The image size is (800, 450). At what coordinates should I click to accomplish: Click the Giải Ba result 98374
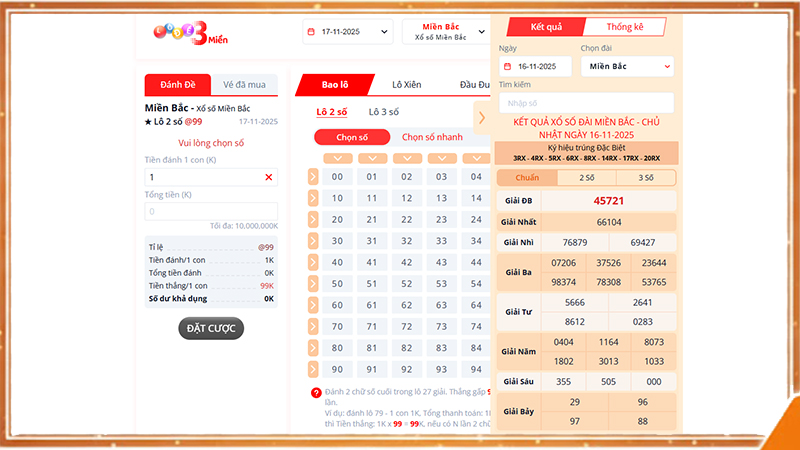click(x=564, y=282)
